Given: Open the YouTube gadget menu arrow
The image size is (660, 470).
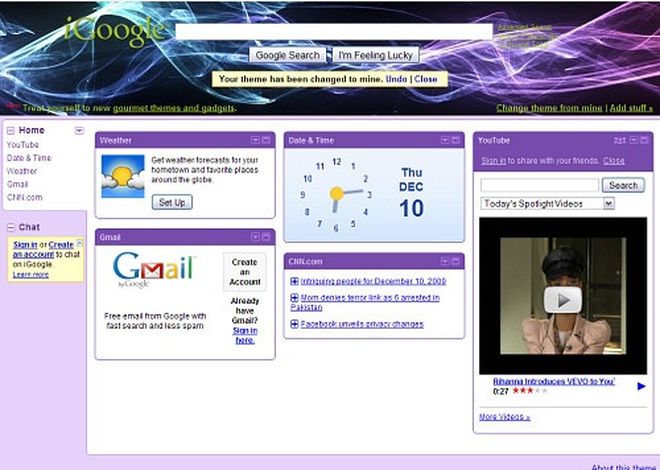Looking at the screenshot, I should point(633,140).
